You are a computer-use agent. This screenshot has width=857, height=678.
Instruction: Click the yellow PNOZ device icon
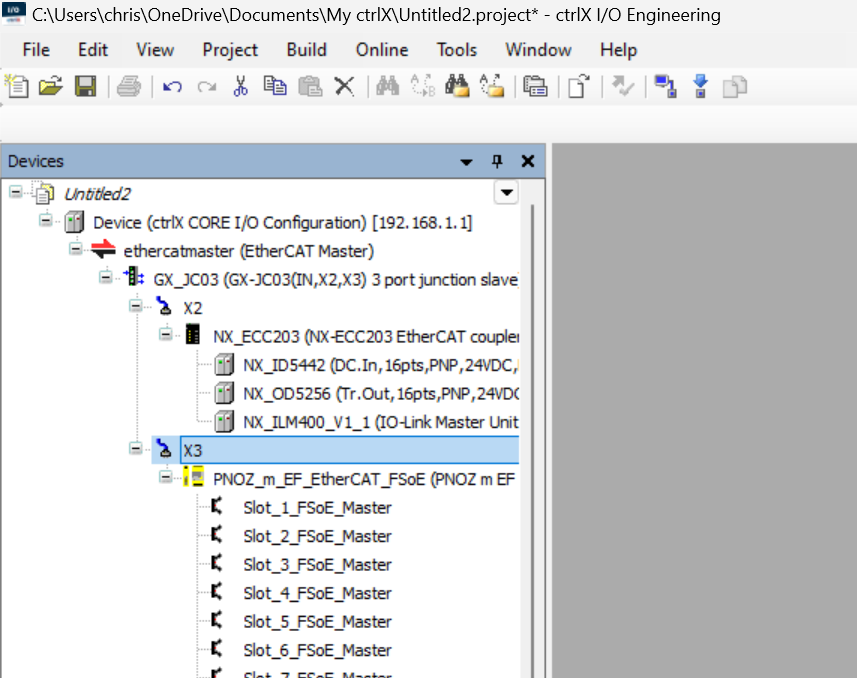[193, 477]
